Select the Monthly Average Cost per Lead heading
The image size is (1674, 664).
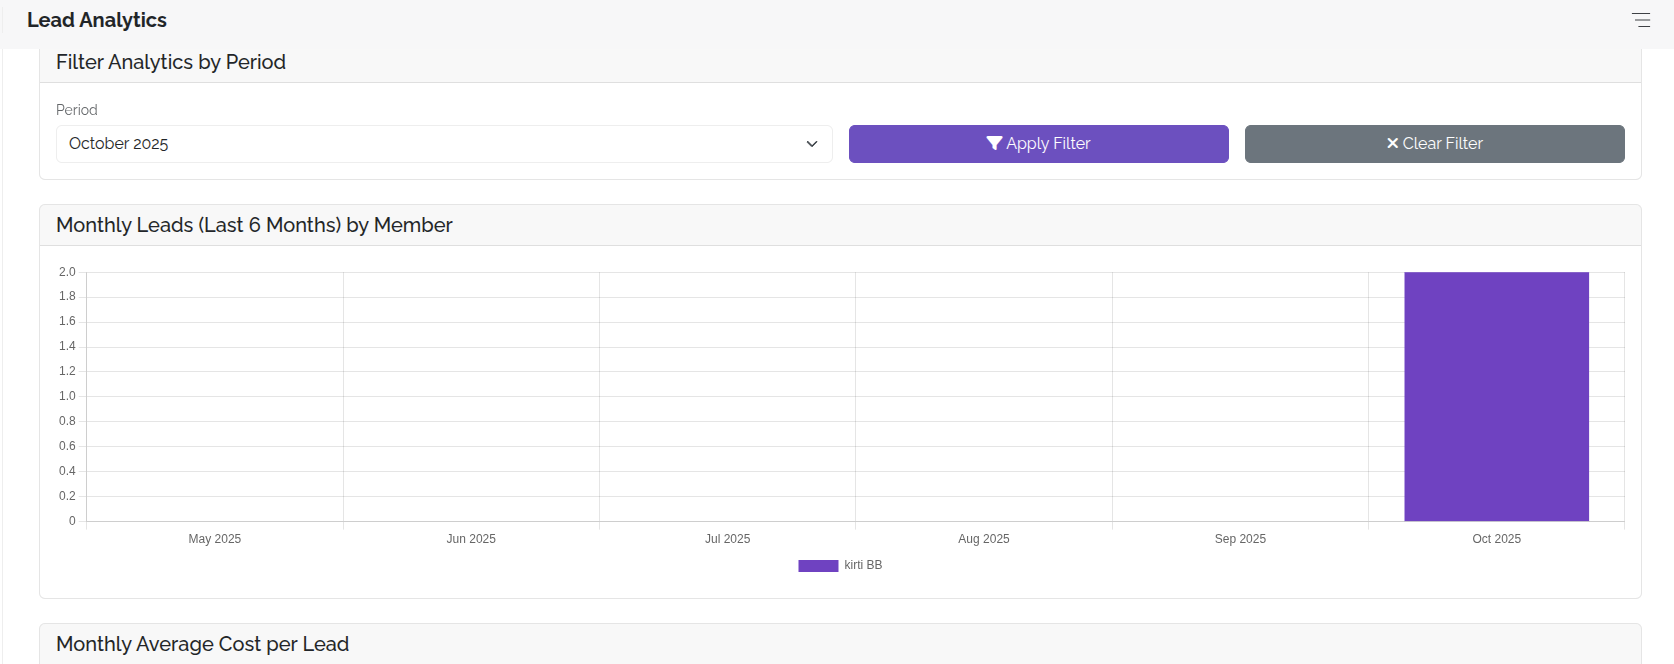tap(202, 644)
